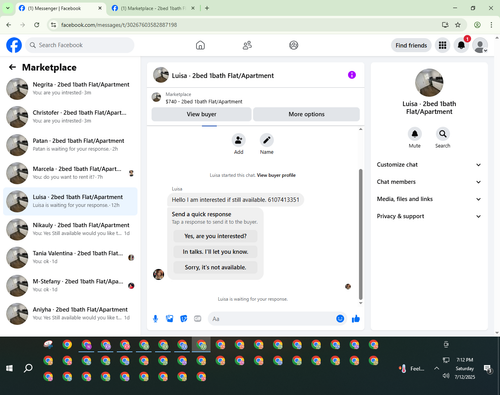
Task: Show hidden system tray icons
Action: pyautogui.click(x=436, y=368)
